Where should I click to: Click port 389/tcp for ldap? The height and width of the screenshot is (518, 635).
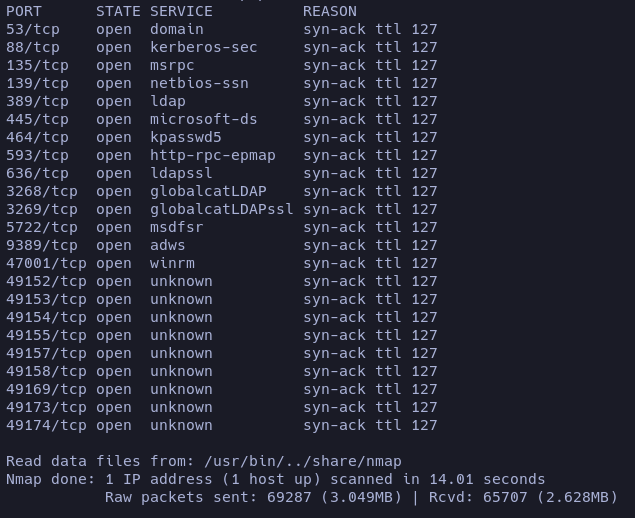(37, 101)
